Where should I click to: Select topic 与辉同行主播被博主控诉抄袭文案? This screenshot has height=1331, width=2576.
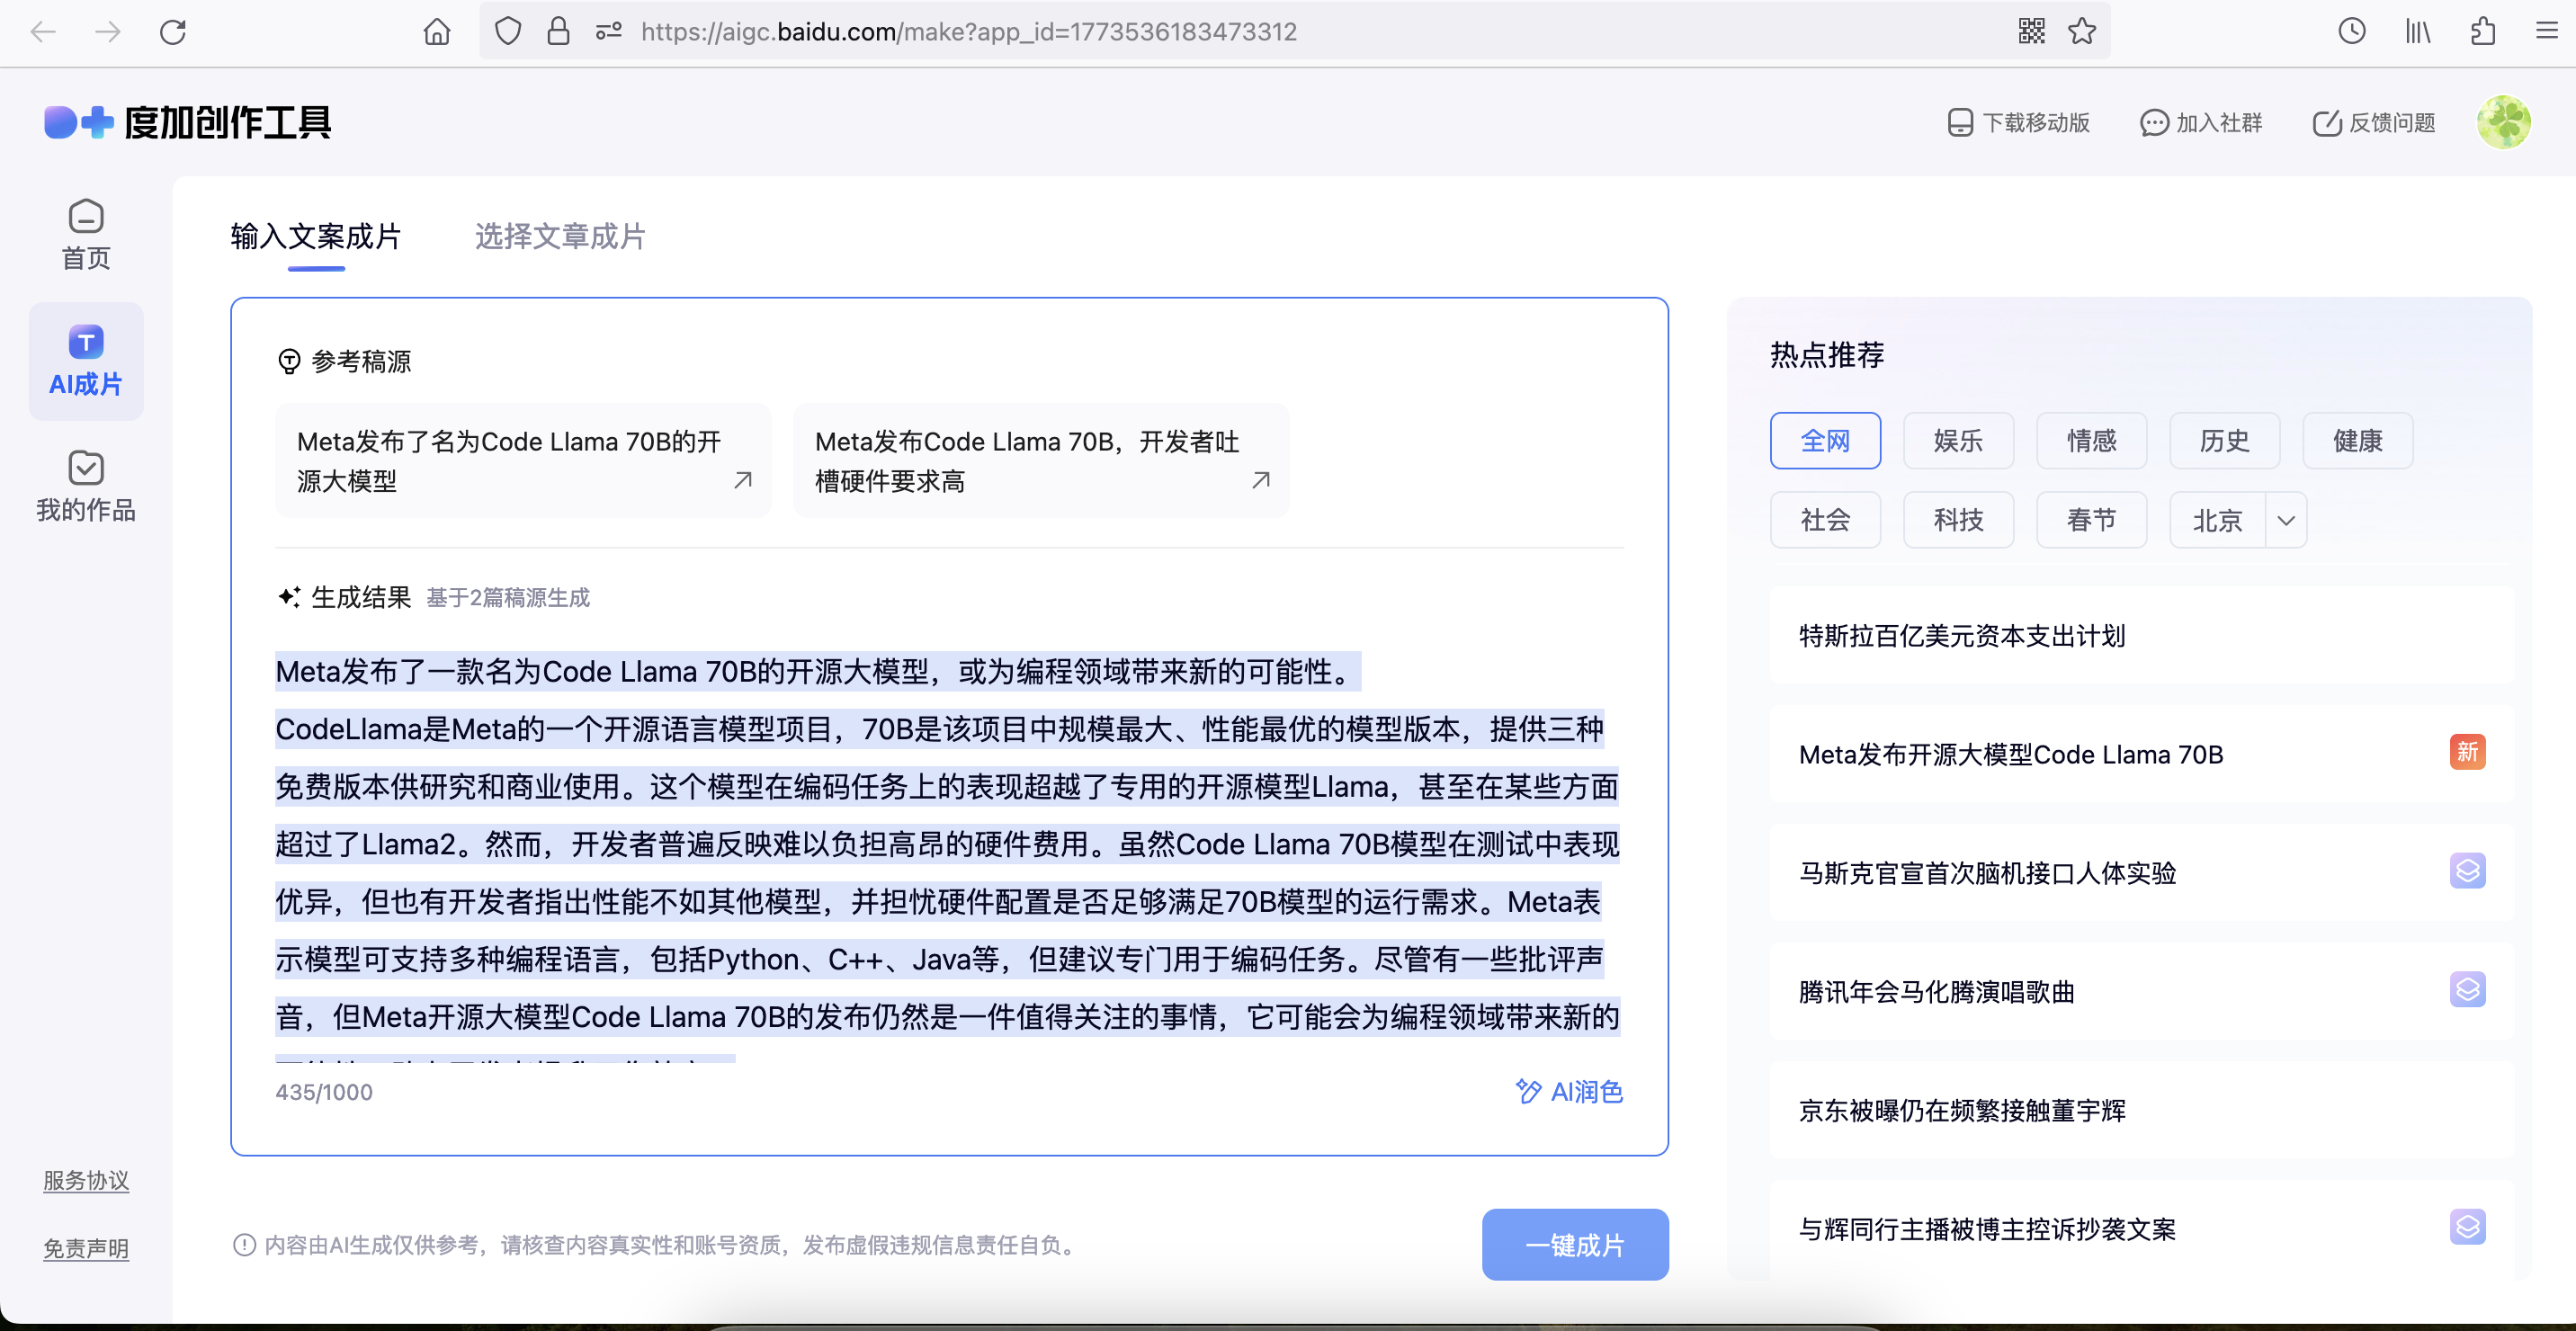click(2141, 1228)
